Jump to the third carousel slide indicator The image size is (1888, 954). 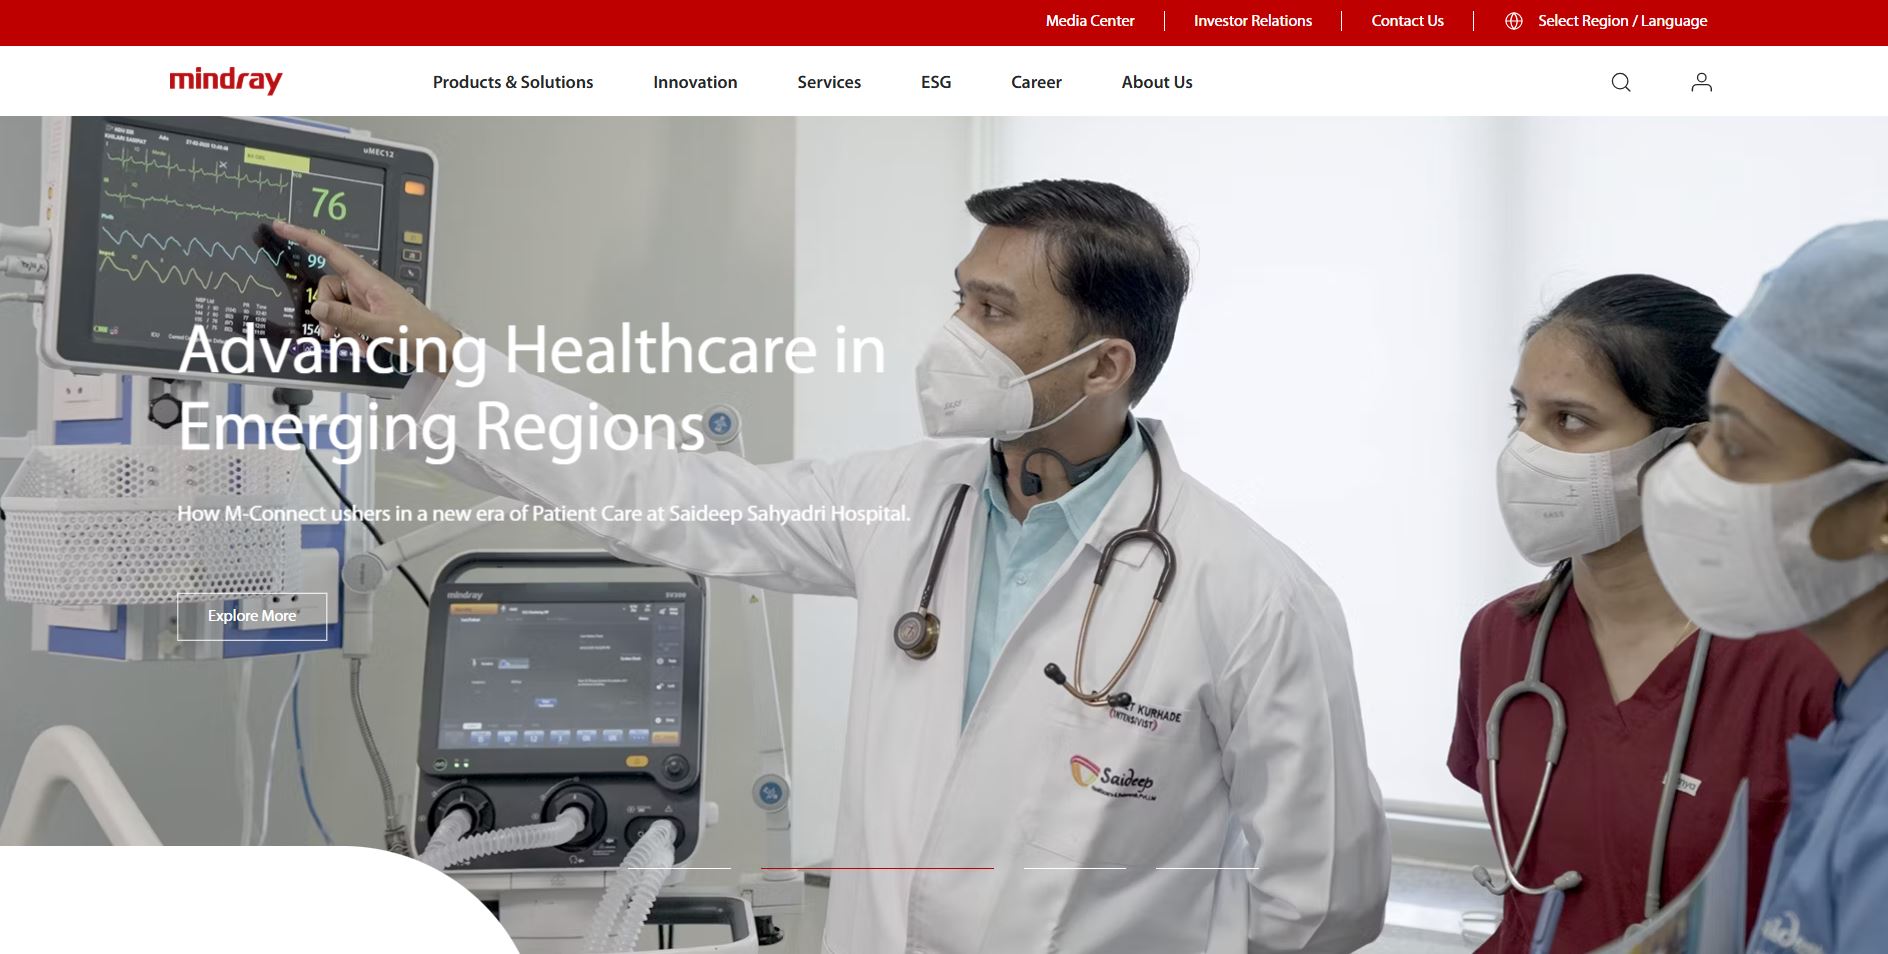(x=1075, y=868)
